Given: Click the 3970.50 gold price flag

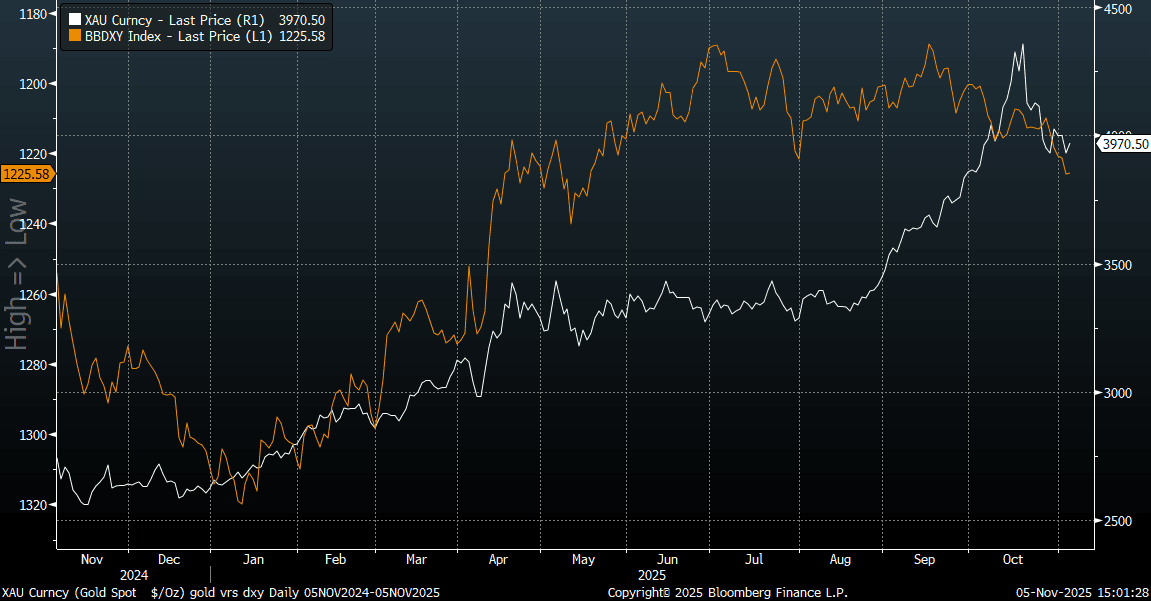Looking at the screenshot, I should coord(1124,145).
